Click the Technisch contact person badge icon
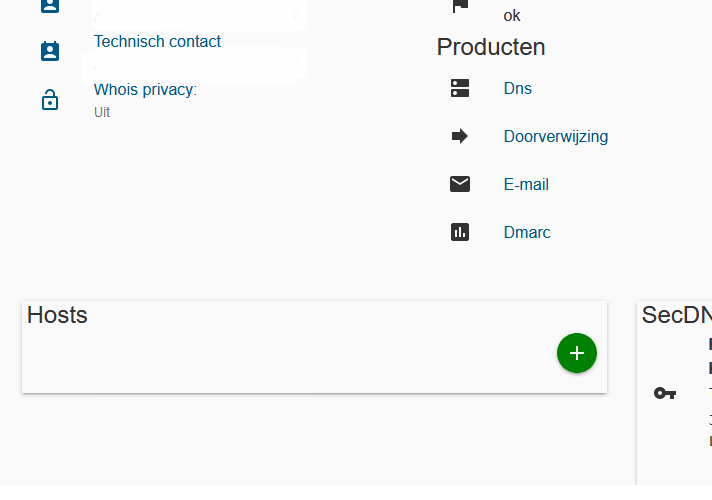This screenshot has height=500, width=712. (x=50, y=51)
